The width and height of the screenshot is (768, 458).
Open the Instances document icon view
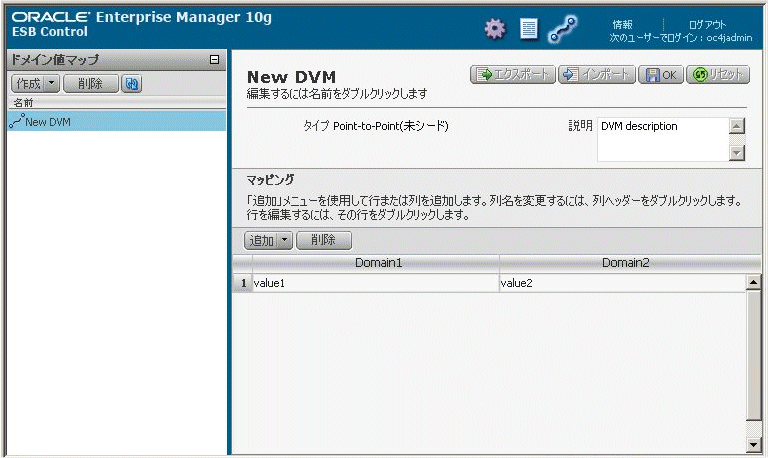[528, 29]
